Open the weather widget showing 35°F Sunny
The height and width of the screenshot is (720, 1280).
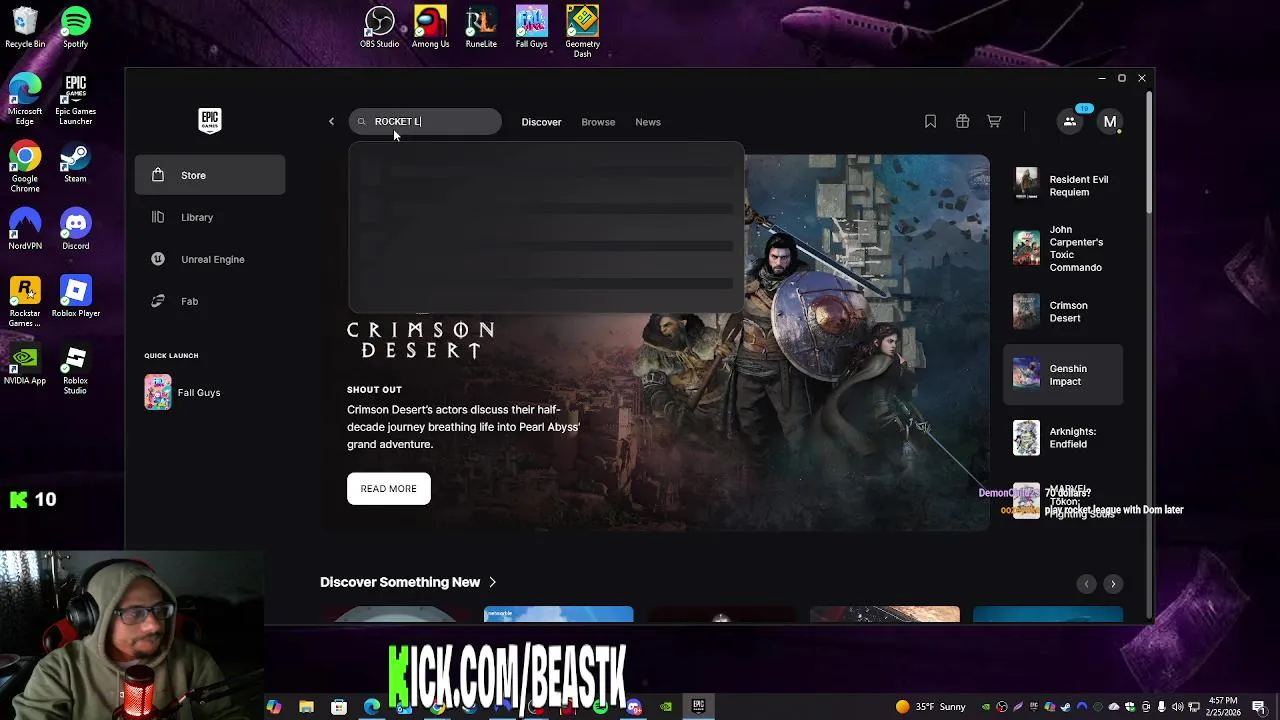(x=930, y=707)
